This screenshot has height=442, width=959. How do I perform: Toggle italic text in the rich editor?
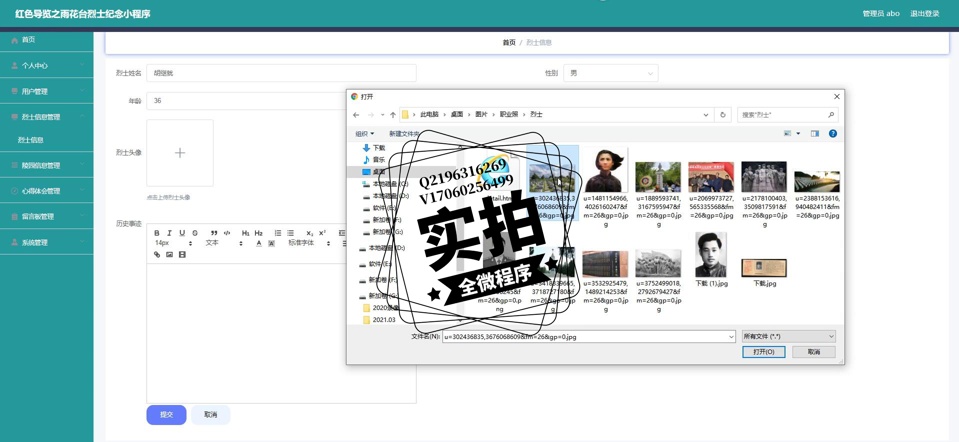(169, 233)
